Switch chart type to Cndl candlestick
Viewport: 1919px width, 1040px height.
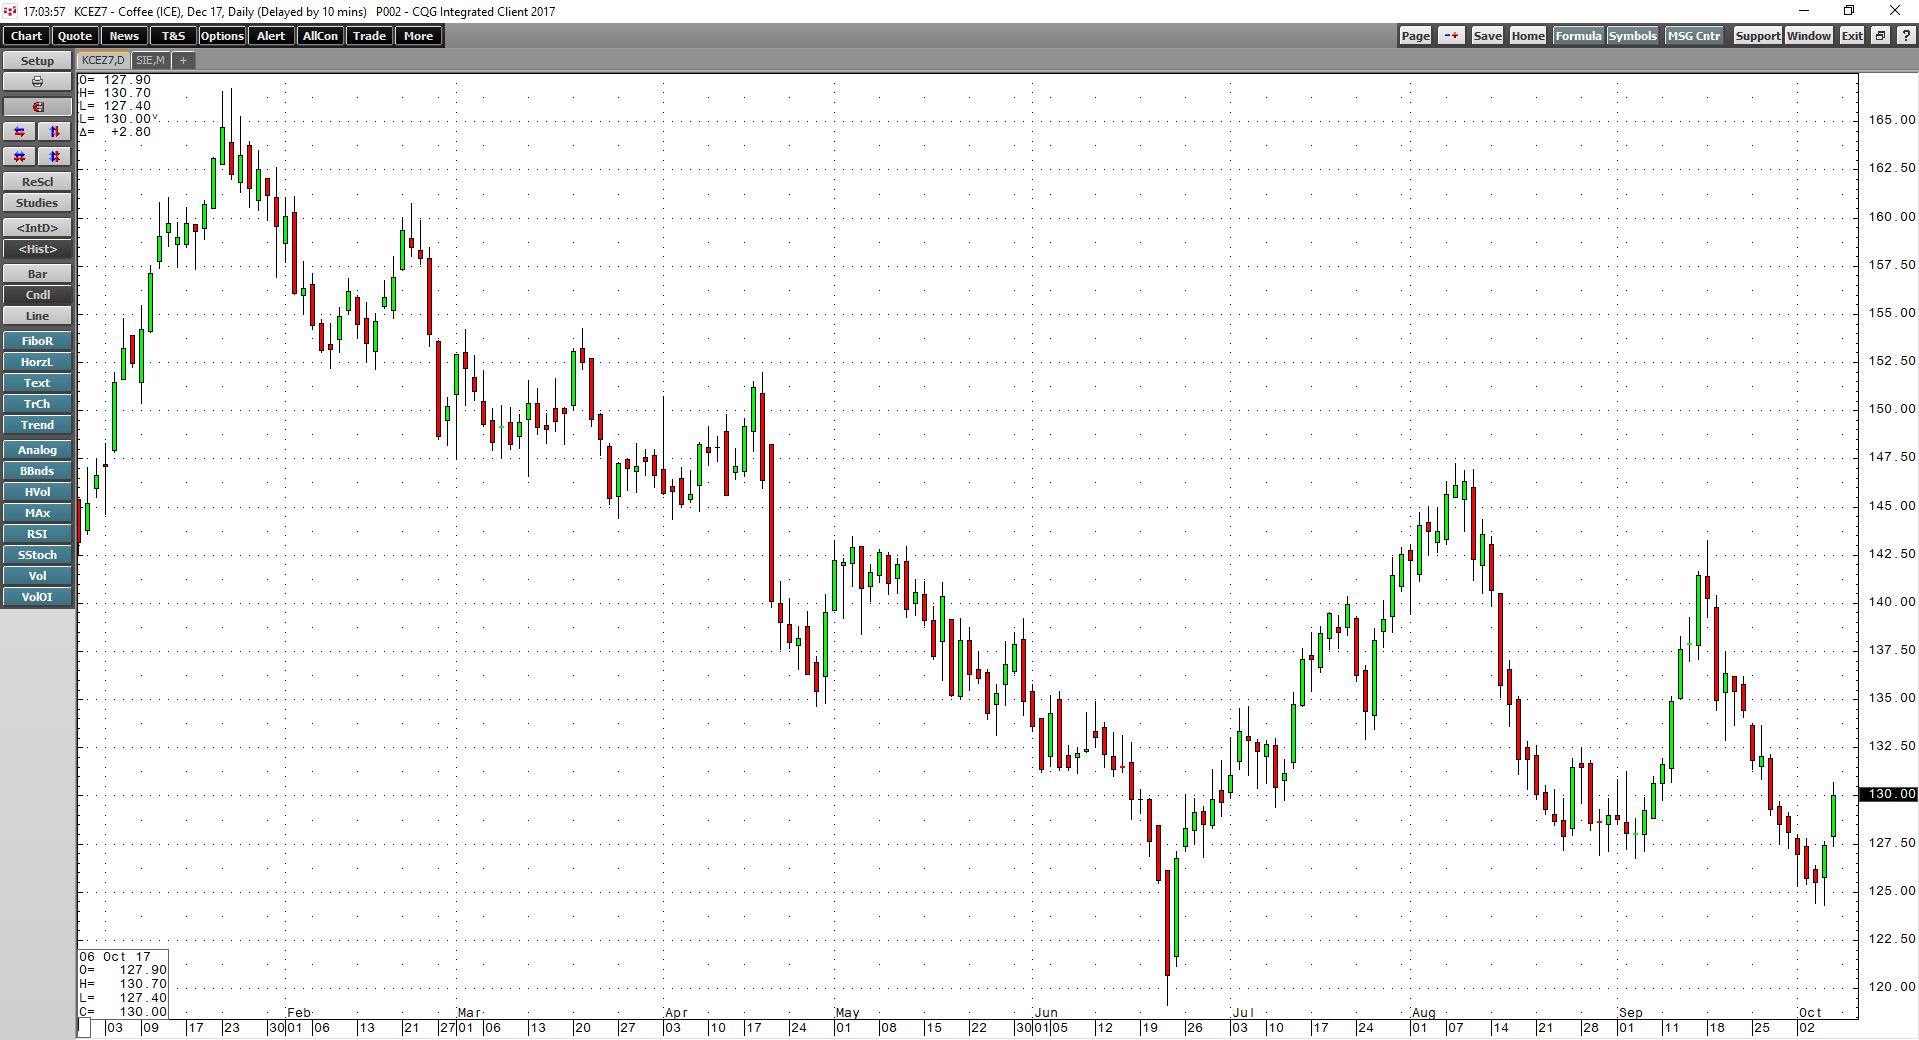point(37,295)
